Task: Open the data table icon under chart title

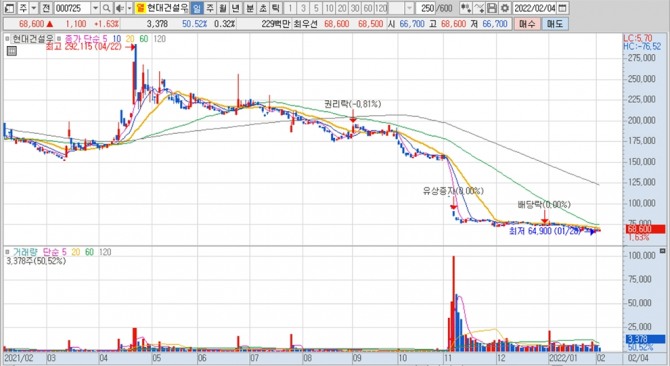Action: coord(12,51)
